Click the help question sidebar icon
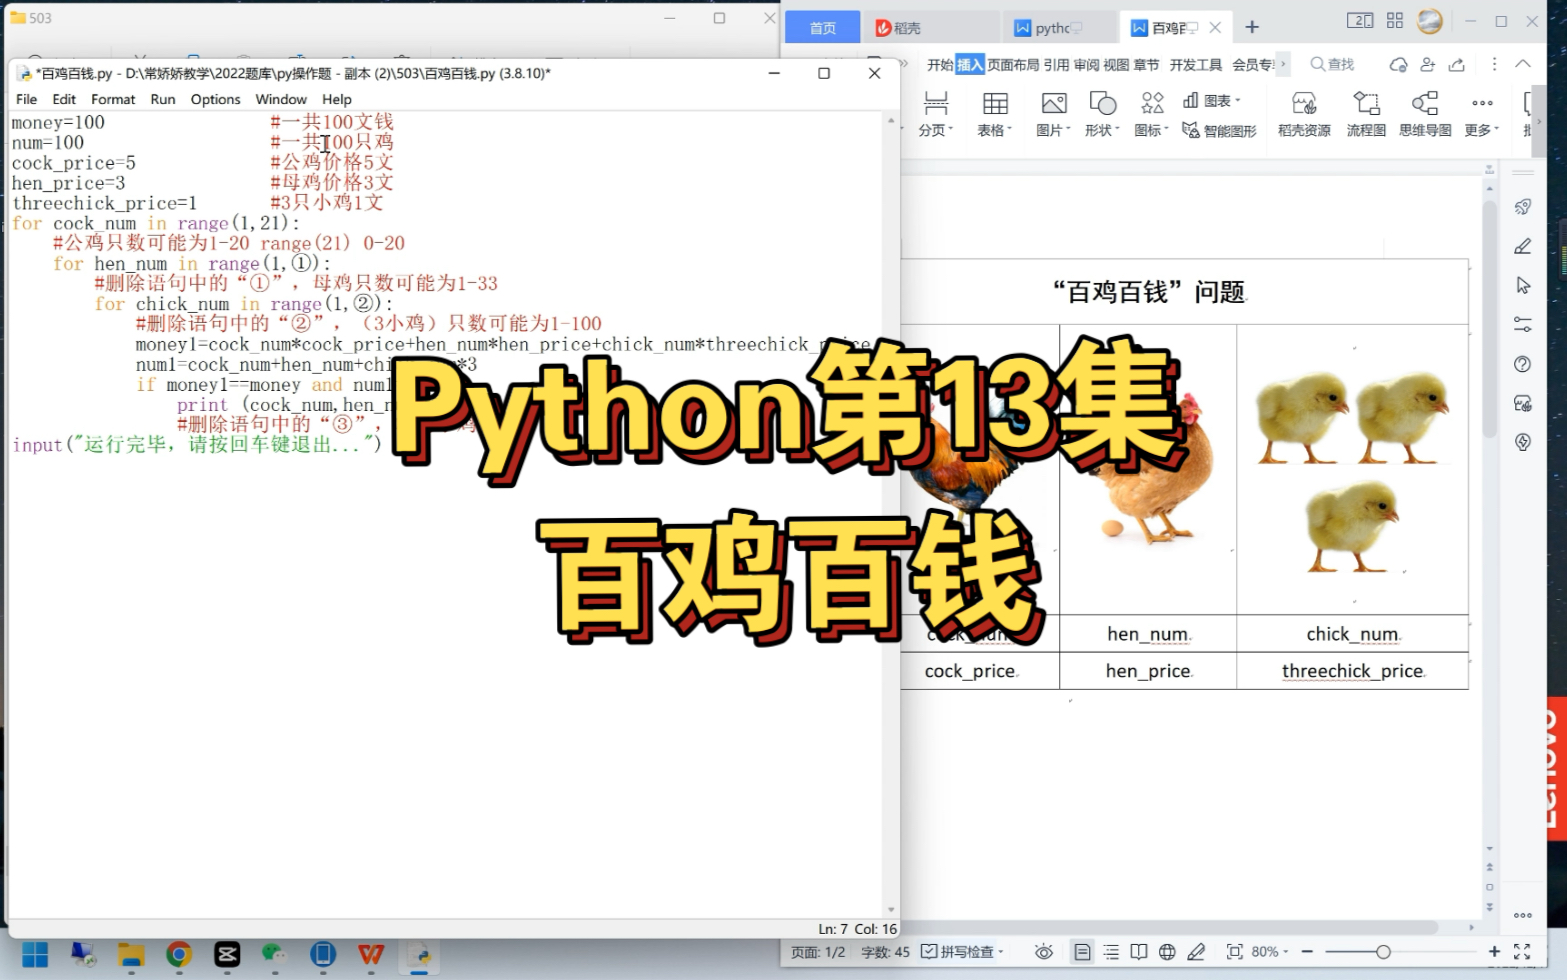Screen dimensions: 1567x980 click(x=1523, y=364)
